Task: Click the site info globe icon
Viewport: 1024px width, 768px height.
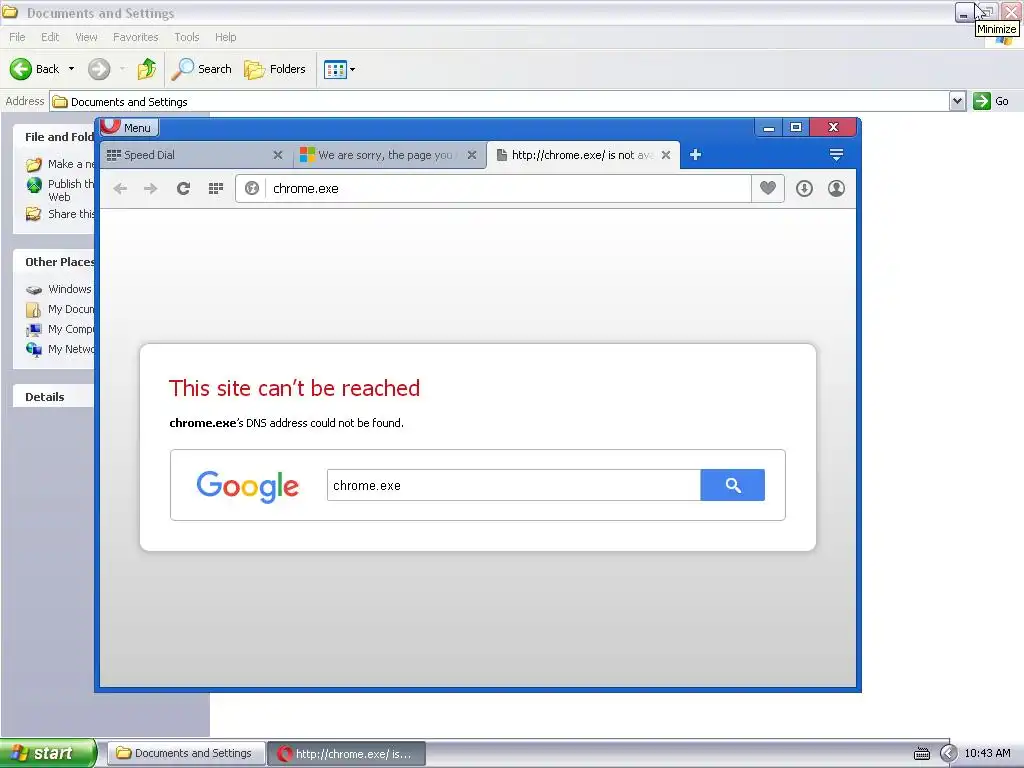Action: (x=251, y=189)
